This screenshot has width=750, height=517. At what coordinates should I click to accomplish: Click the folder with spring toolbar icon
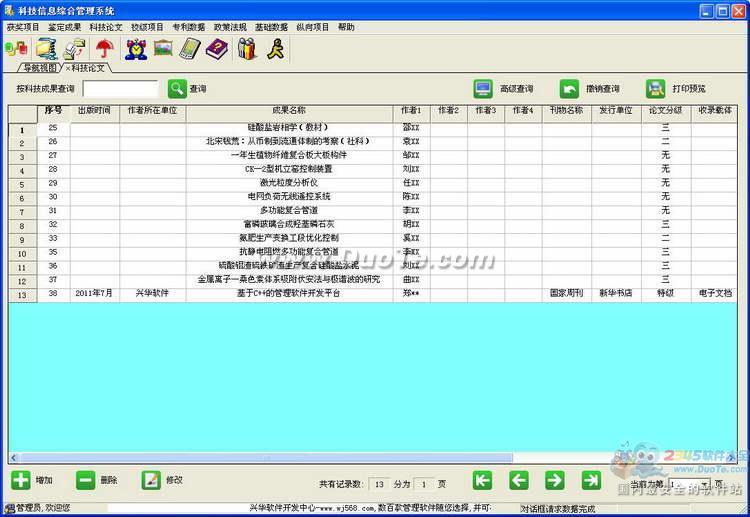(x=46, y=48)
